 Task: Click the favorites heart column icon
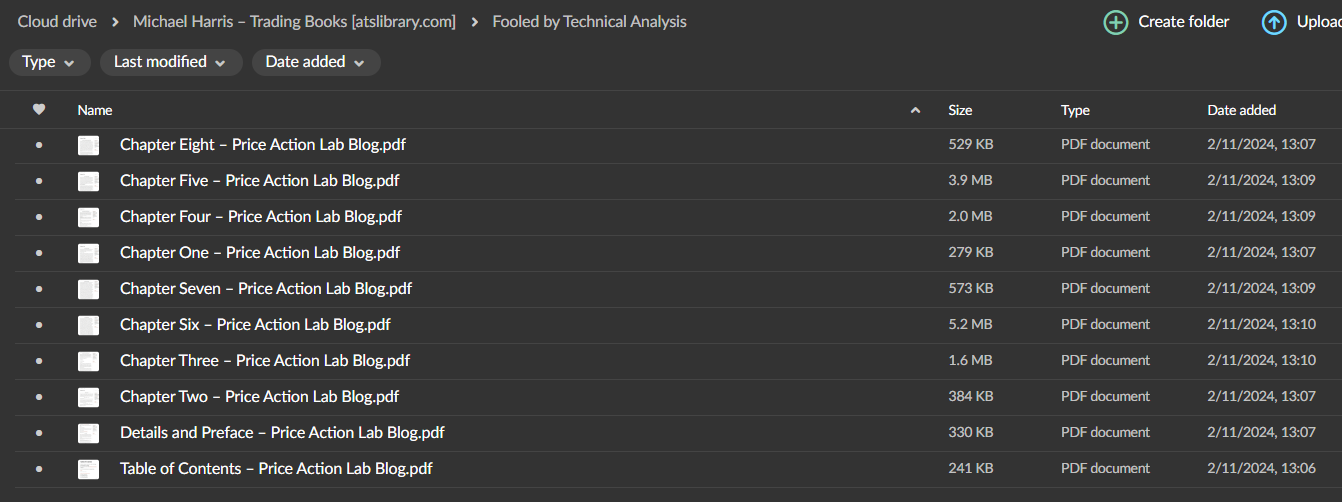[x=39, y=110]
